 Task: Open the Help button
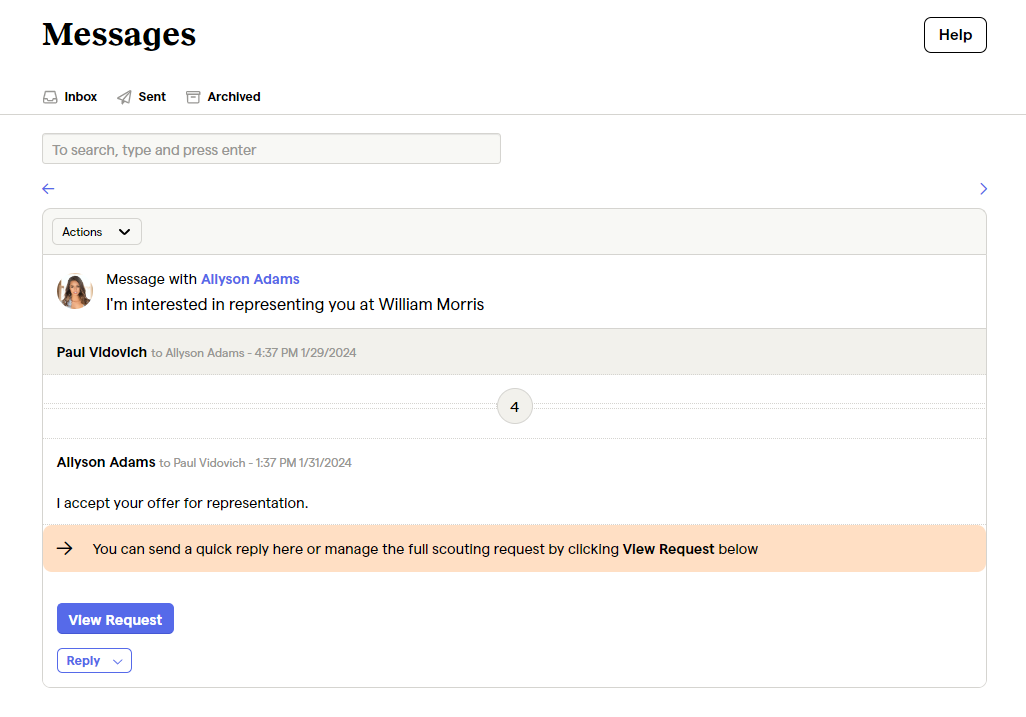[x=955, y=35]
